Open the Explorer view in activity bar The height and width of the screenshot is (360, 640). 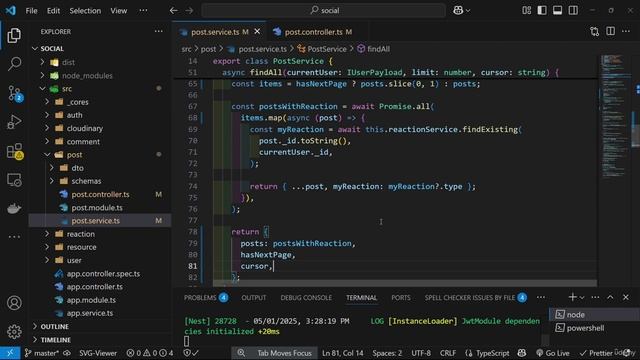14,36
